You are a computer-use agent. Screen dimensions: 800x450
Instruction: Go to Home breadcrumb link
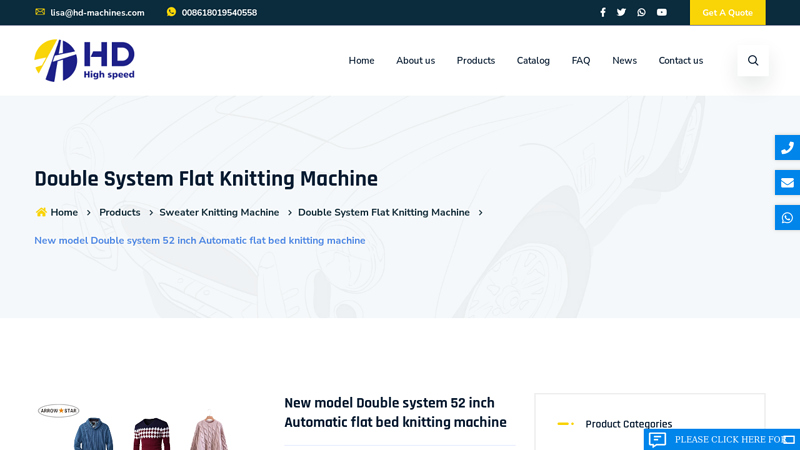pos(64,212)
